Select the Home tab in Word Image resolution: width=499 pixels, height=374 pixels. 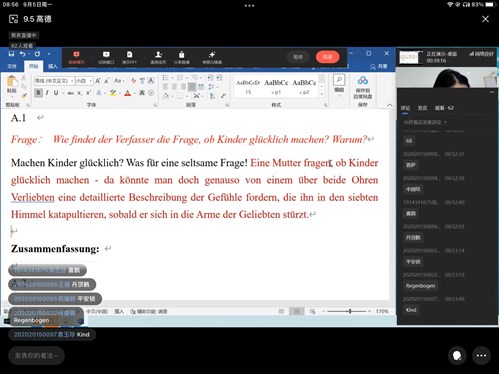[33, 66]
